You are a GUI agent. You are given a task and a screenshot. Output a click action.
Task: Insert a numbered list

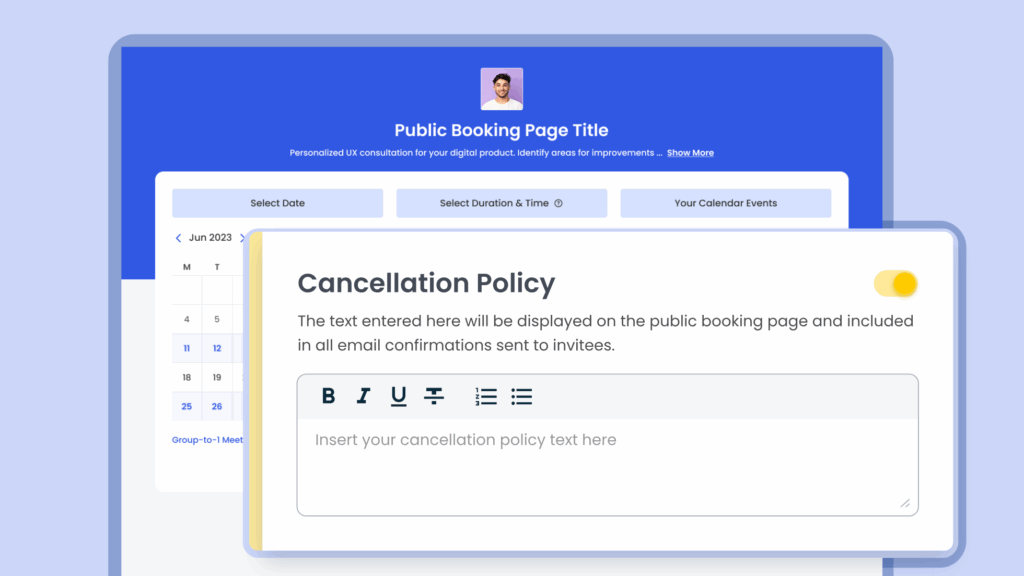coord(486,396)
